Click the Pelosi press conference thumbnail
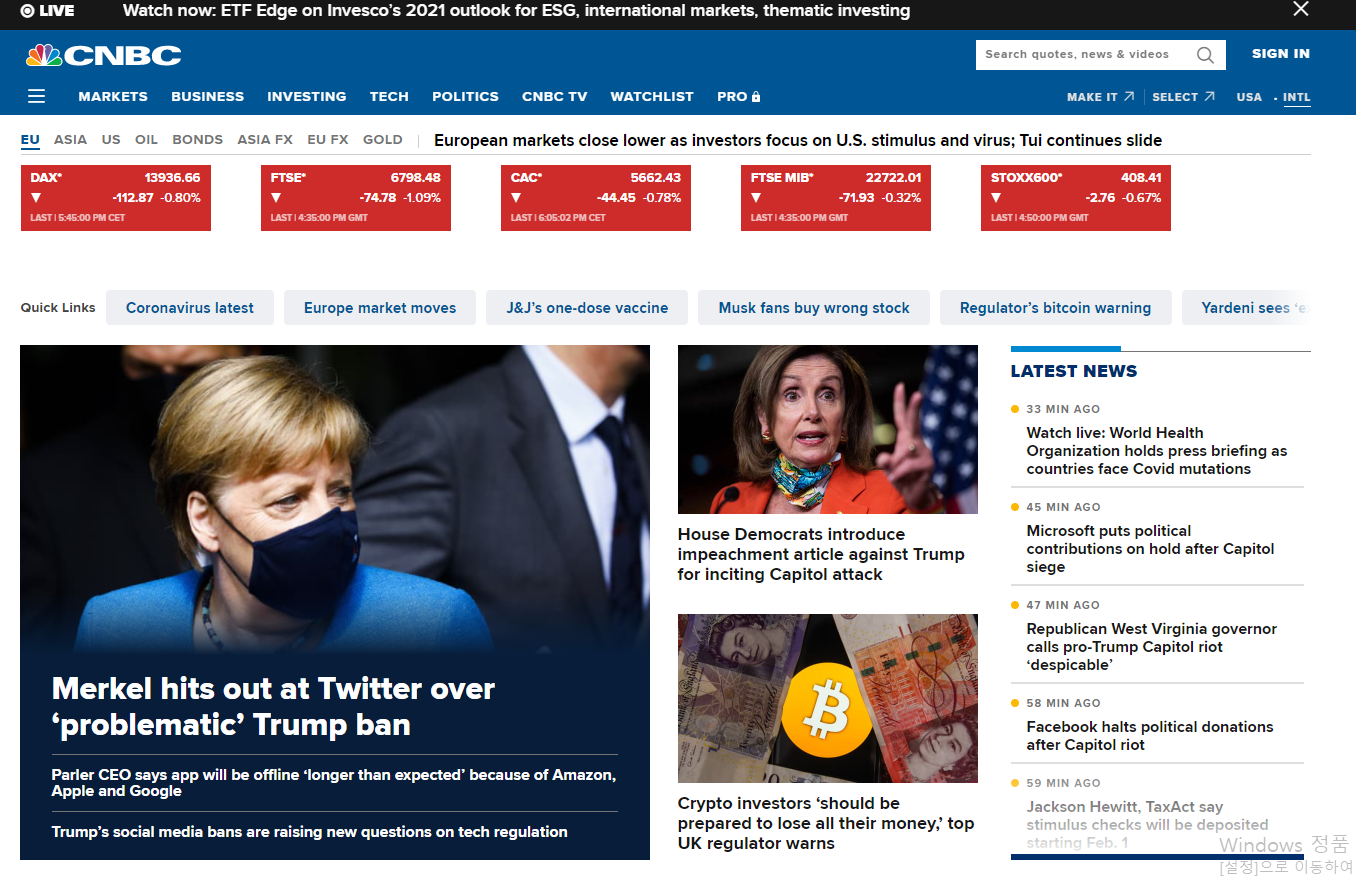Image resolution: width=1356 pixels, height=895 pixels. [828, 430]
